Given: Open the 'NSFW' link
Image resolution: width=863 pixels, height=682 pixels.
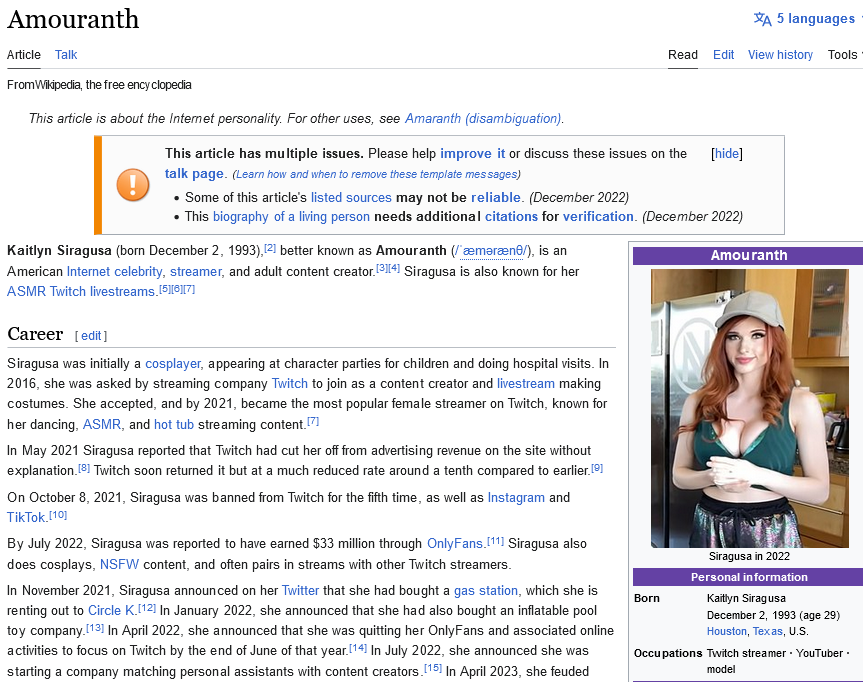Looking at the screenshot, I should point(119,565).
